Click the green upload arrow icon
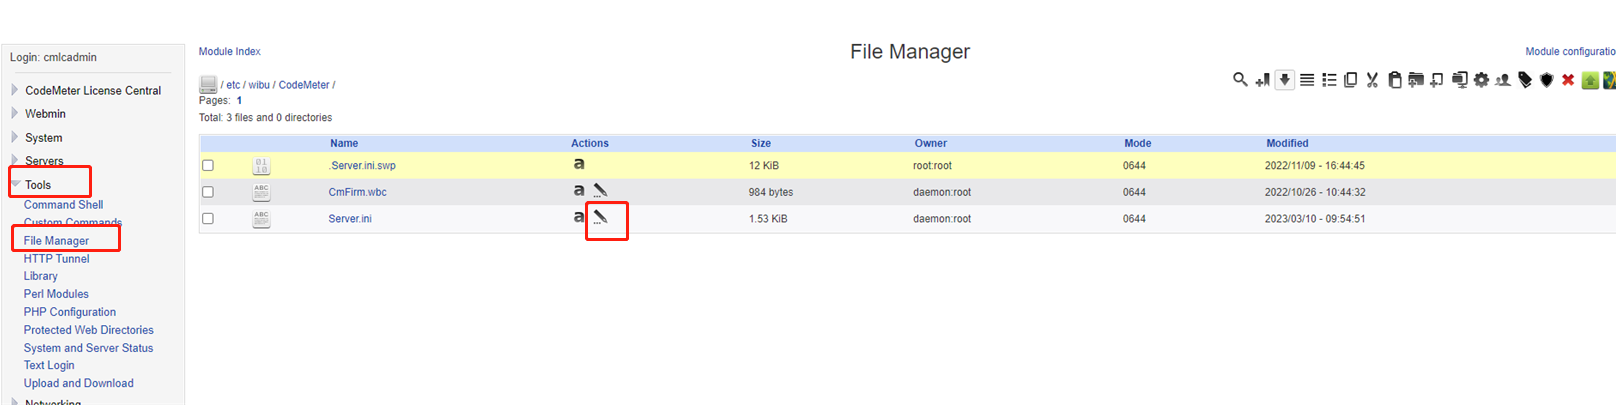 [1590, 80]
